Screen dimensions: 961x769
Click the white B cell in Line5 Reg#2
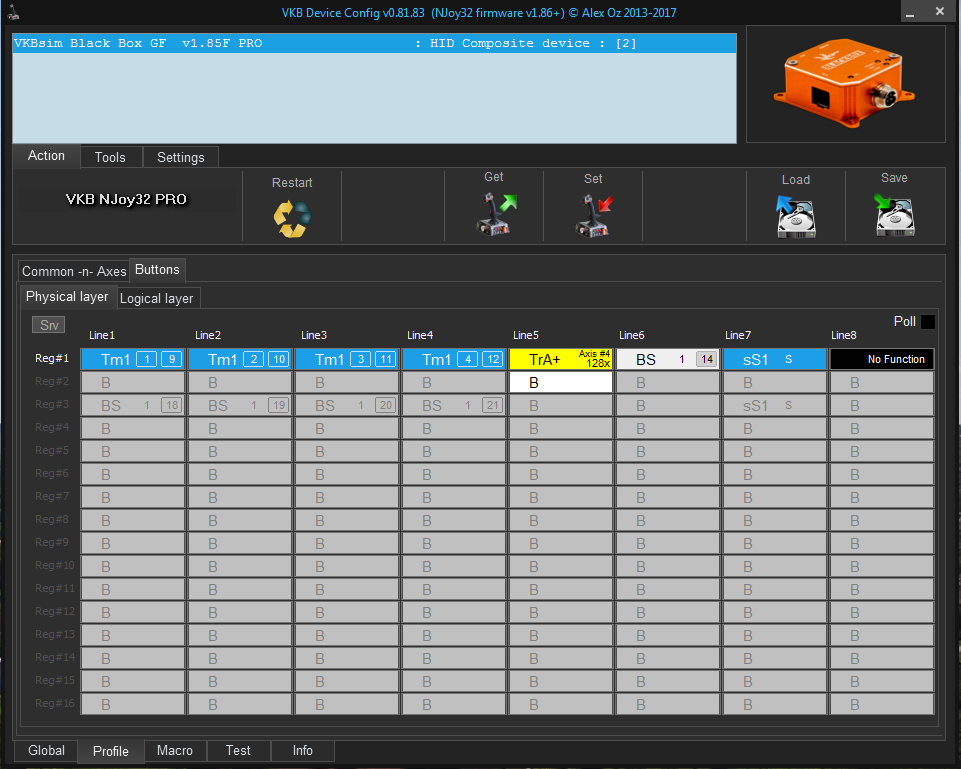click(561, 382)
